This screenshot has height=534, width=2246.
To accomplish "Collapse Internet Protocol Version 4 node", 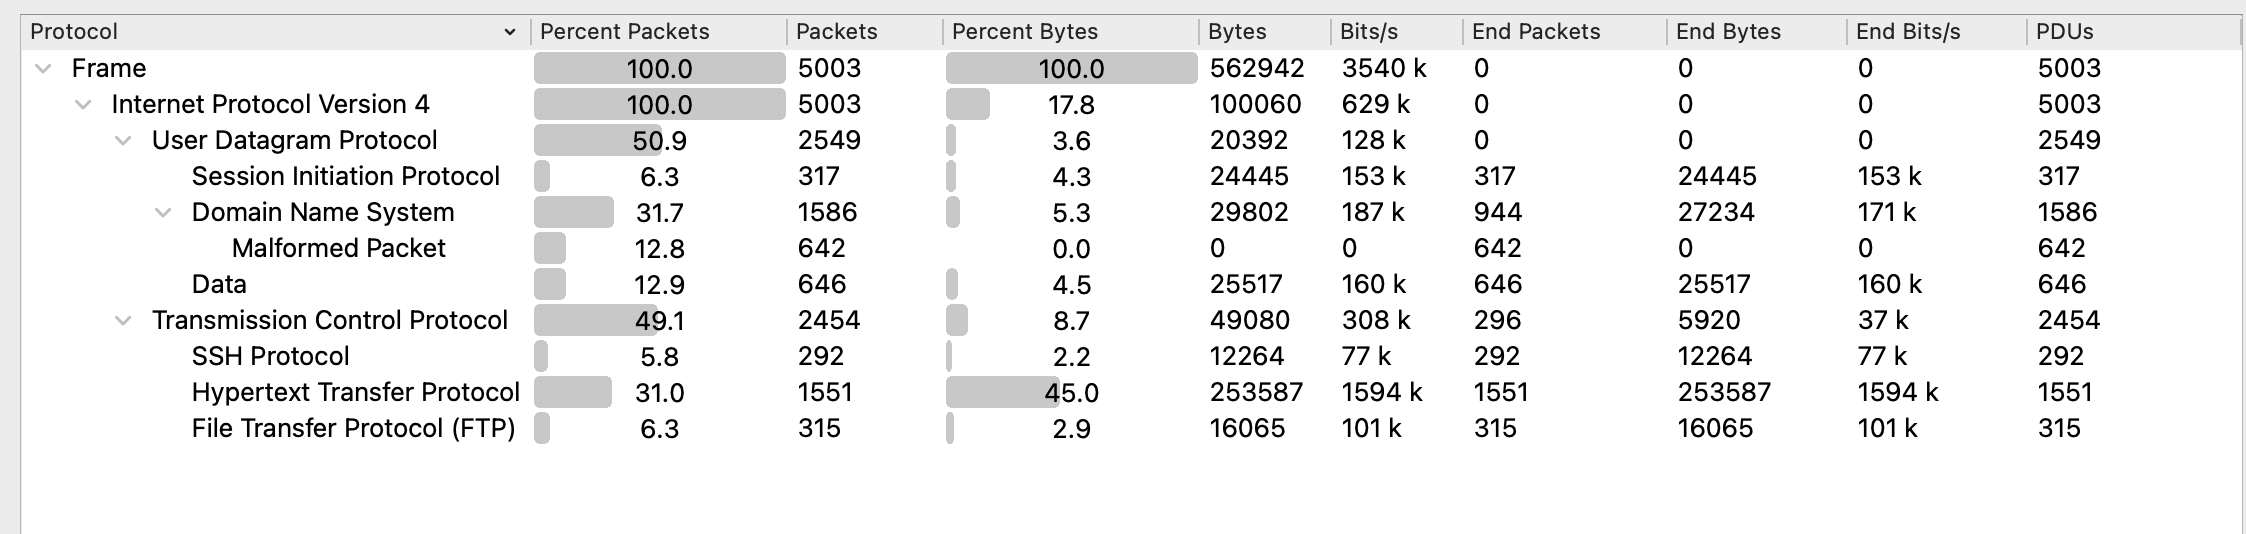I will [x=83, y=105].
